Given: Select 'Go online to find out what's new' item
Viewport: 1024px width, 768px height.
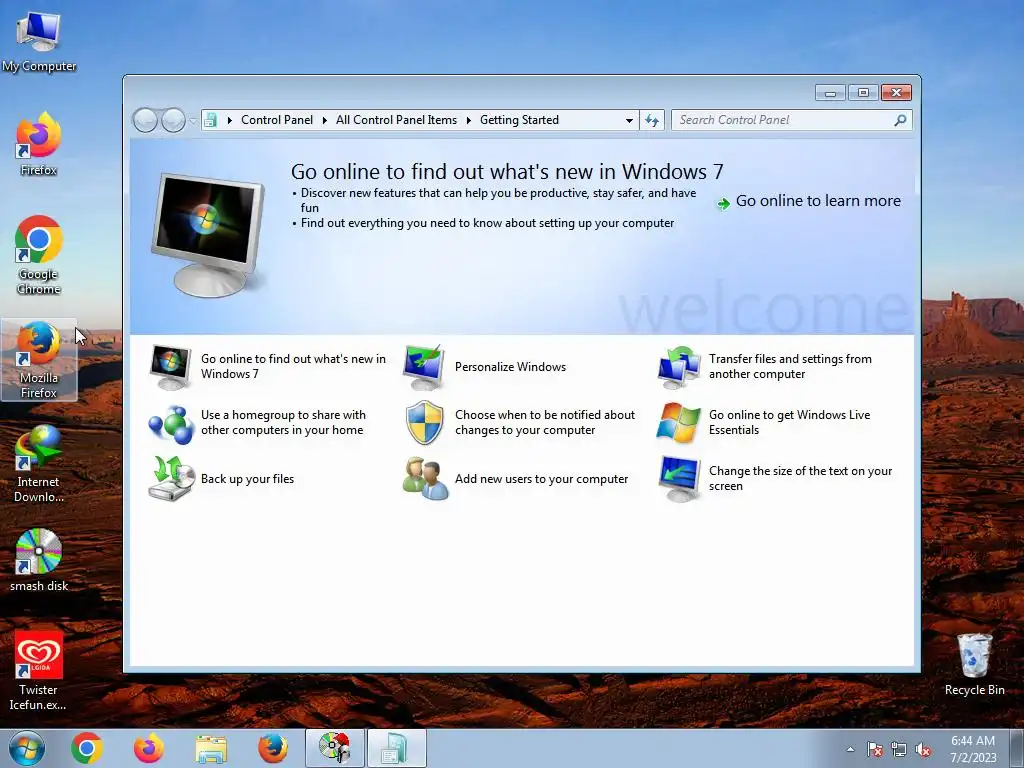Looking at the screenshot, I should tap(268, 366).
